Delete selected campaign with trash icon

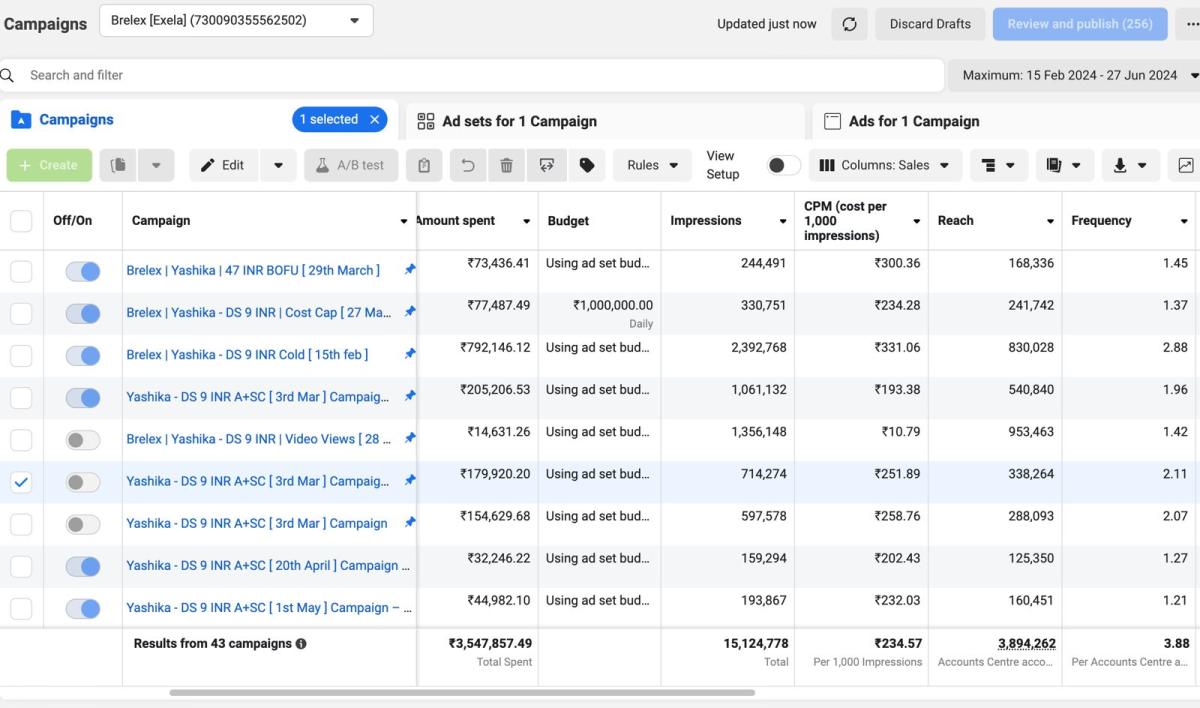click(507, 165)
